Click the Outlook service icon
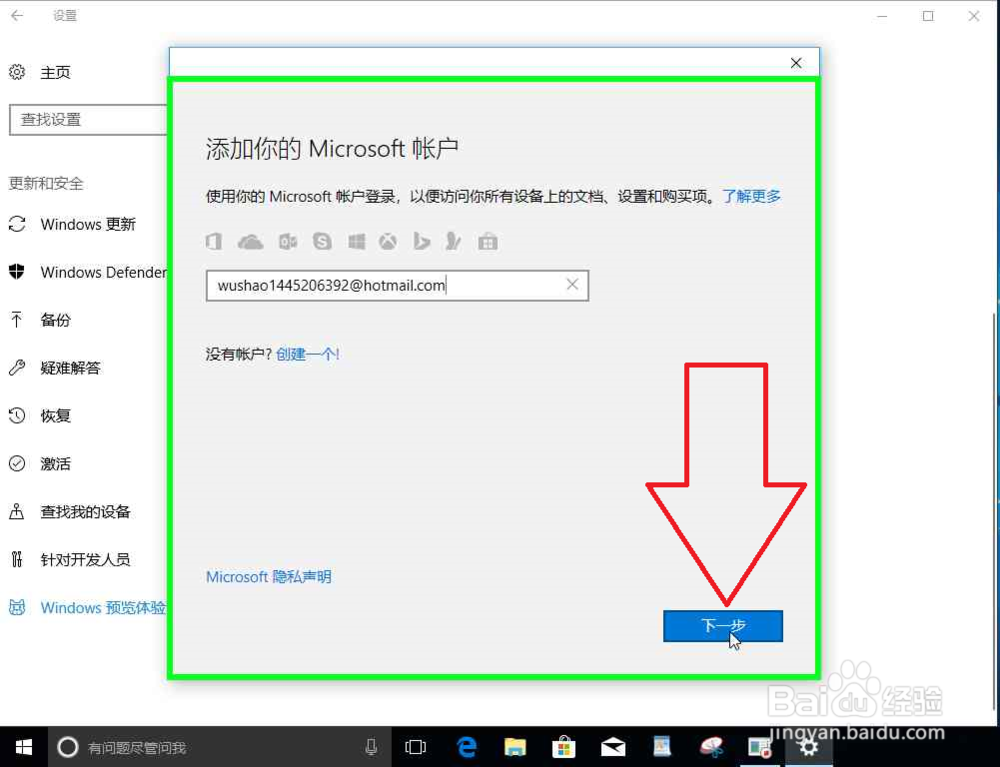The height and width of the screenshot is (767, 1000). click(x=288, y=242)
